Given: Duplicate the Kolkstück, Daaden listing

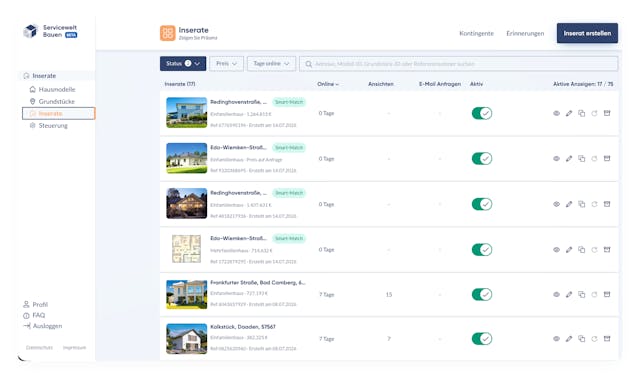Looking at the screenshot, I should pos(582,339).
